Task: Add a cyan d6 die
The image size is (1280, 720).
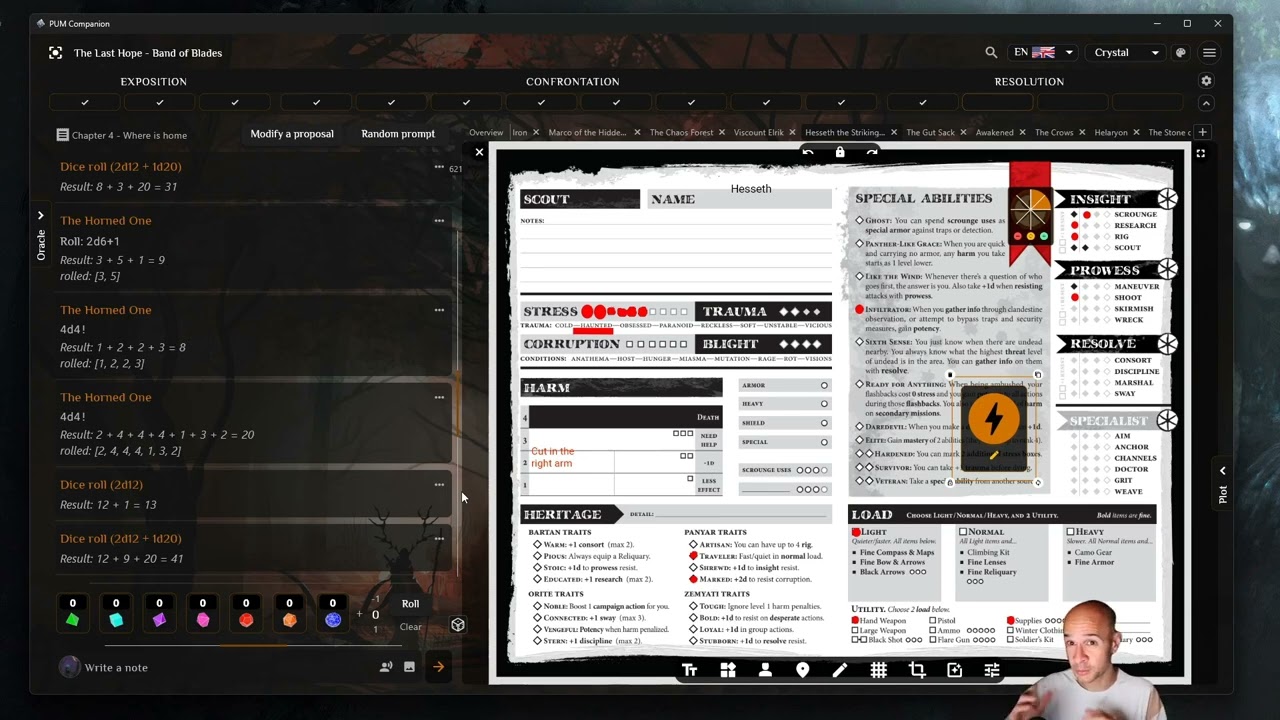Action: [116, 620]
